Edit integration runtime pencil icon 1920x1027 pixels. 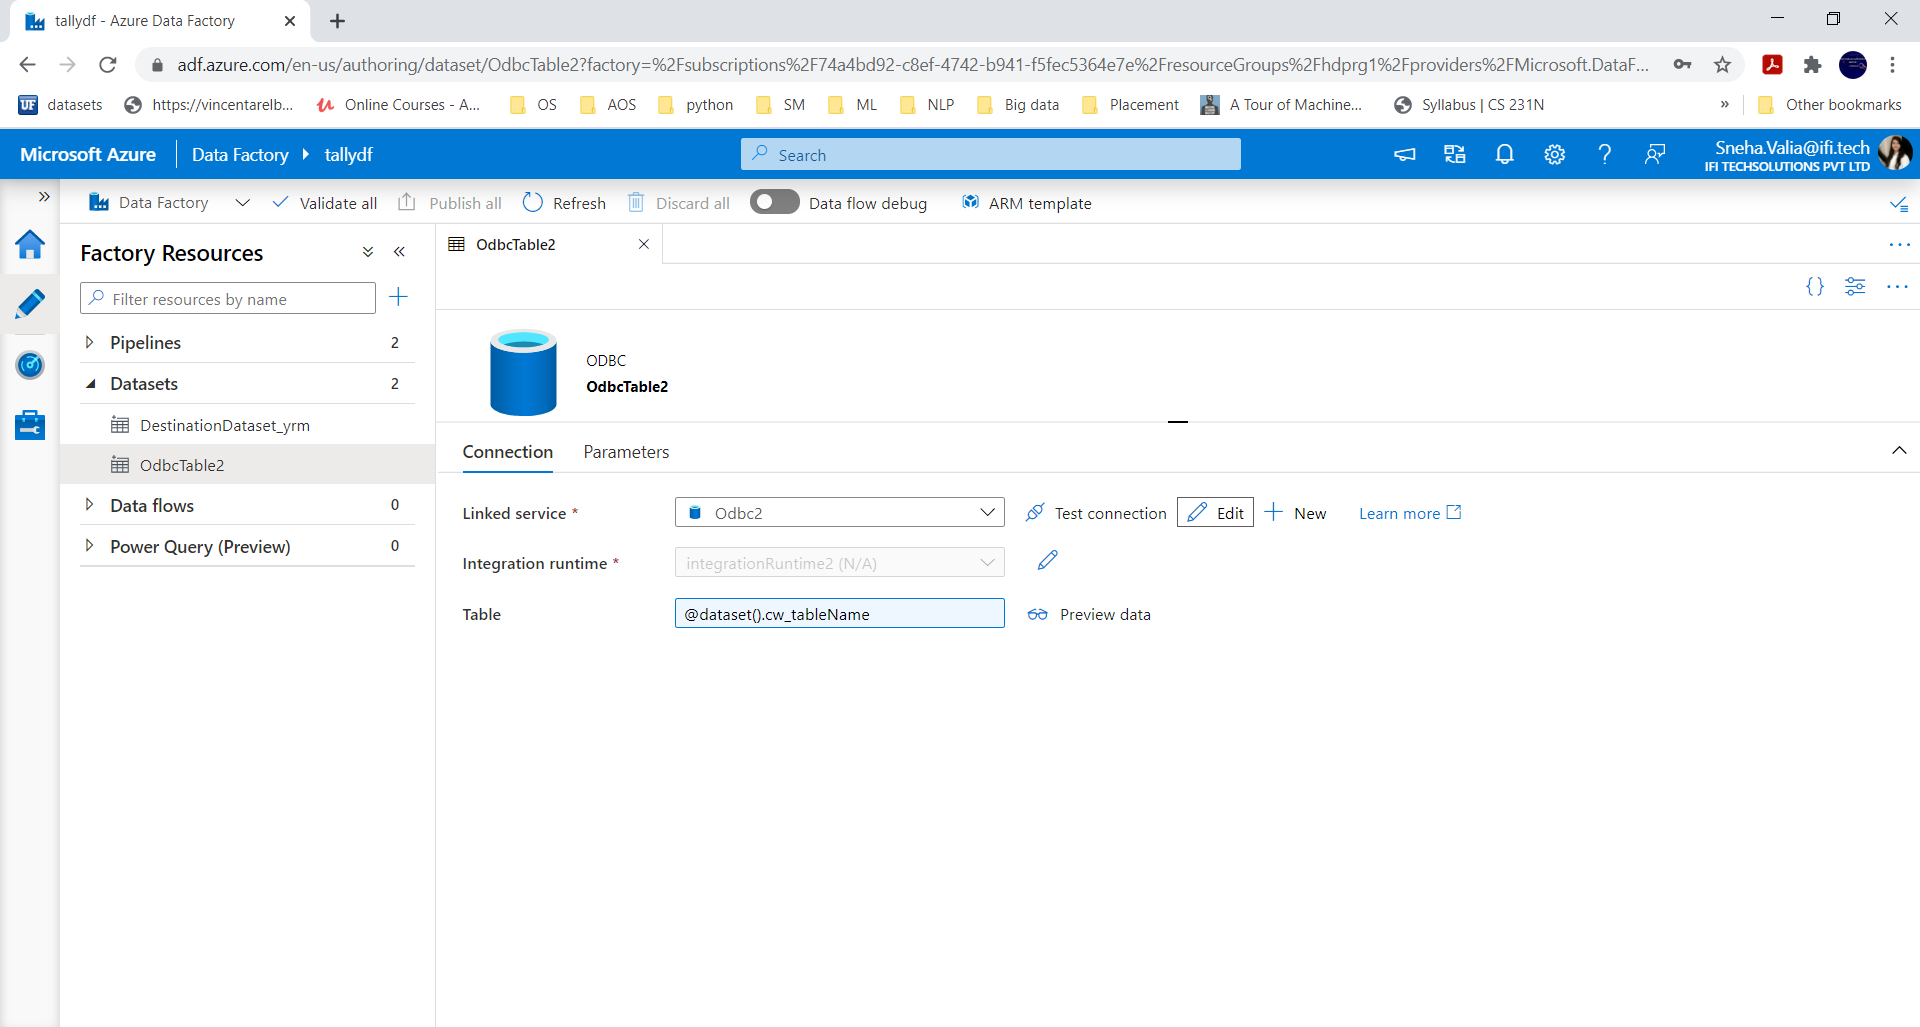pos(1047,561)
